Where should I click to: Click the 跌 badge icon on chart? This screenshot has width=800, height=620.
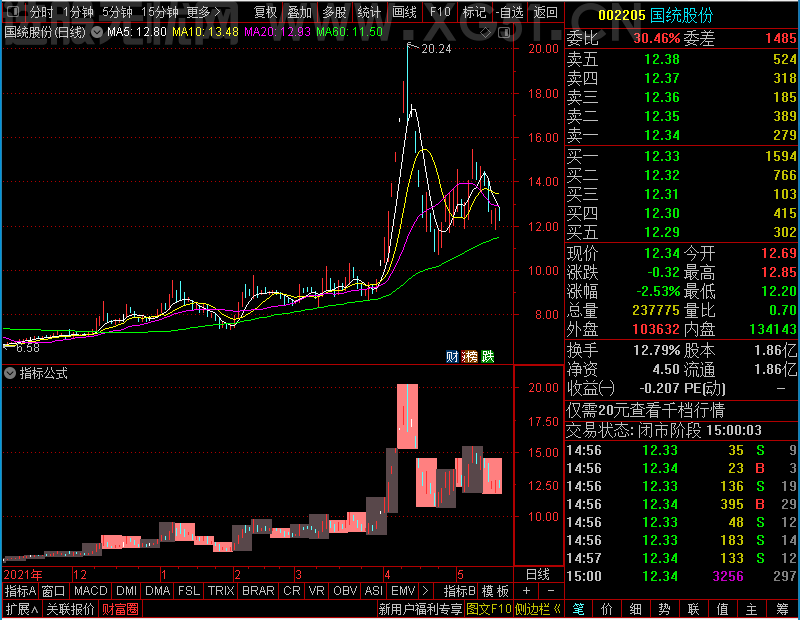coord(488,356)
